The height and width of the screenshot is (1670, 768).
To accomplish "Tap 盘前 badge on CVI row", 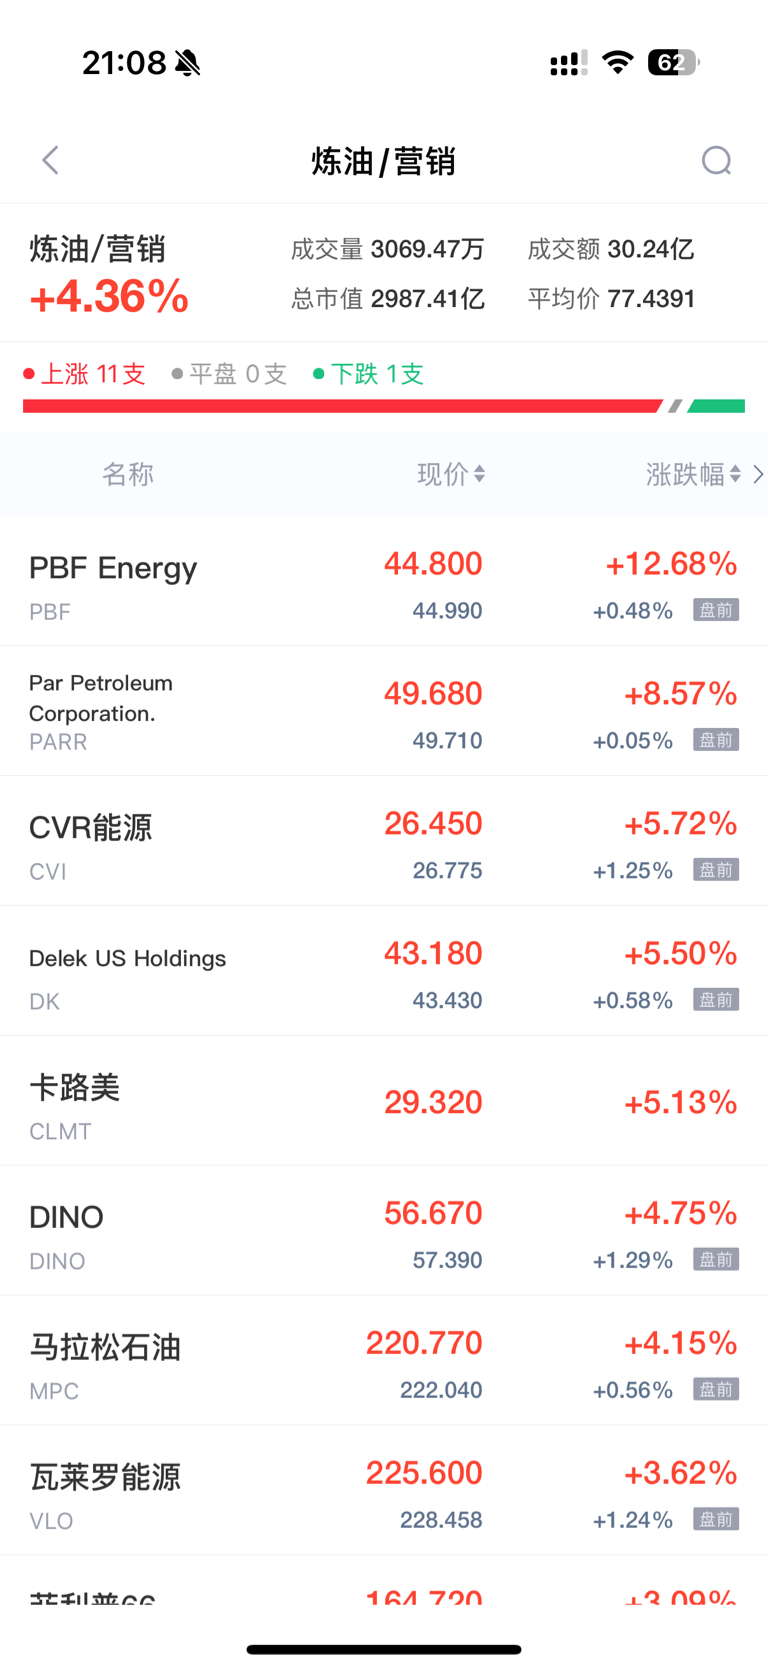I will 716,870.
